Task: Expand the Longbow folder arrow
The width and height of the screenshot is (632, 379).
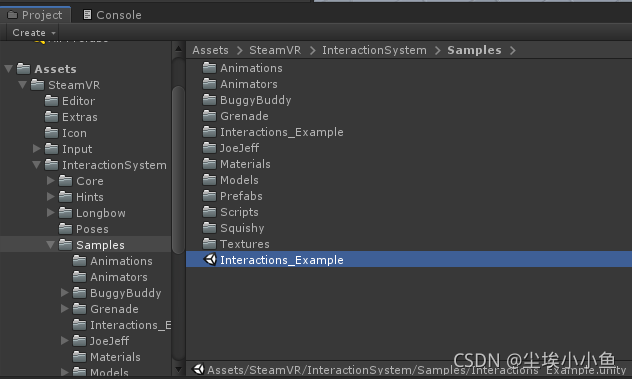Action: pyautogui.click(x=51, y=213)
